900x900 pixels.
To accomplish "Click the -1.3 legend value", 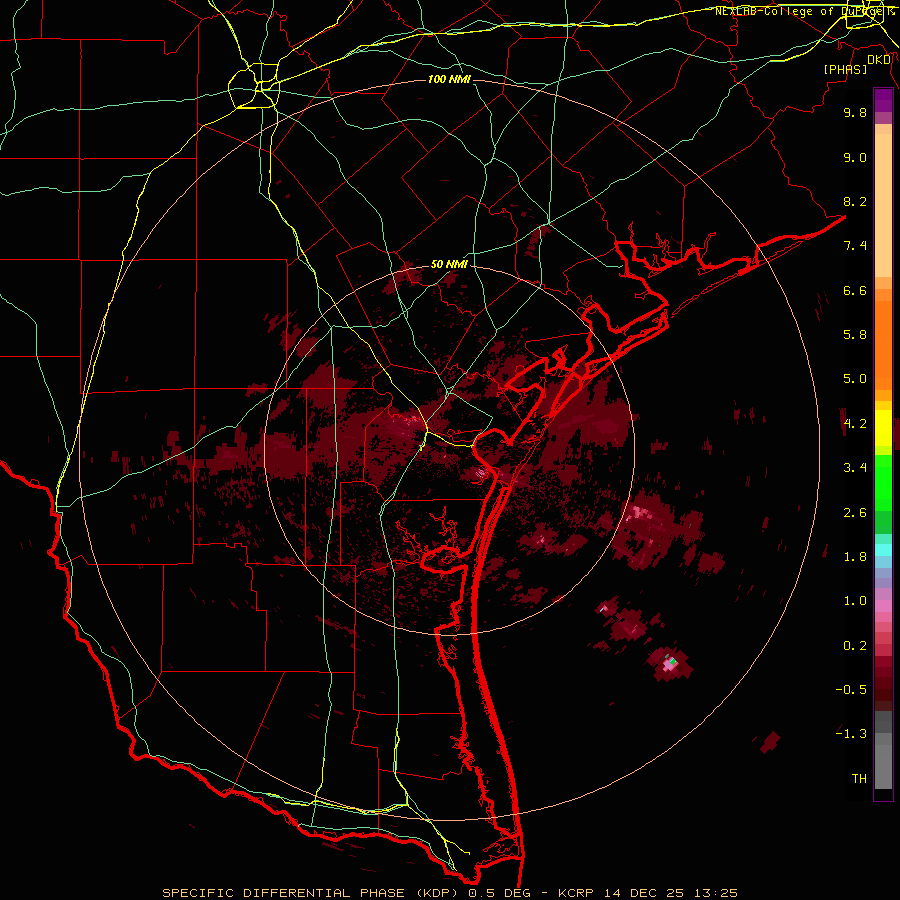I will coord(851,734).
